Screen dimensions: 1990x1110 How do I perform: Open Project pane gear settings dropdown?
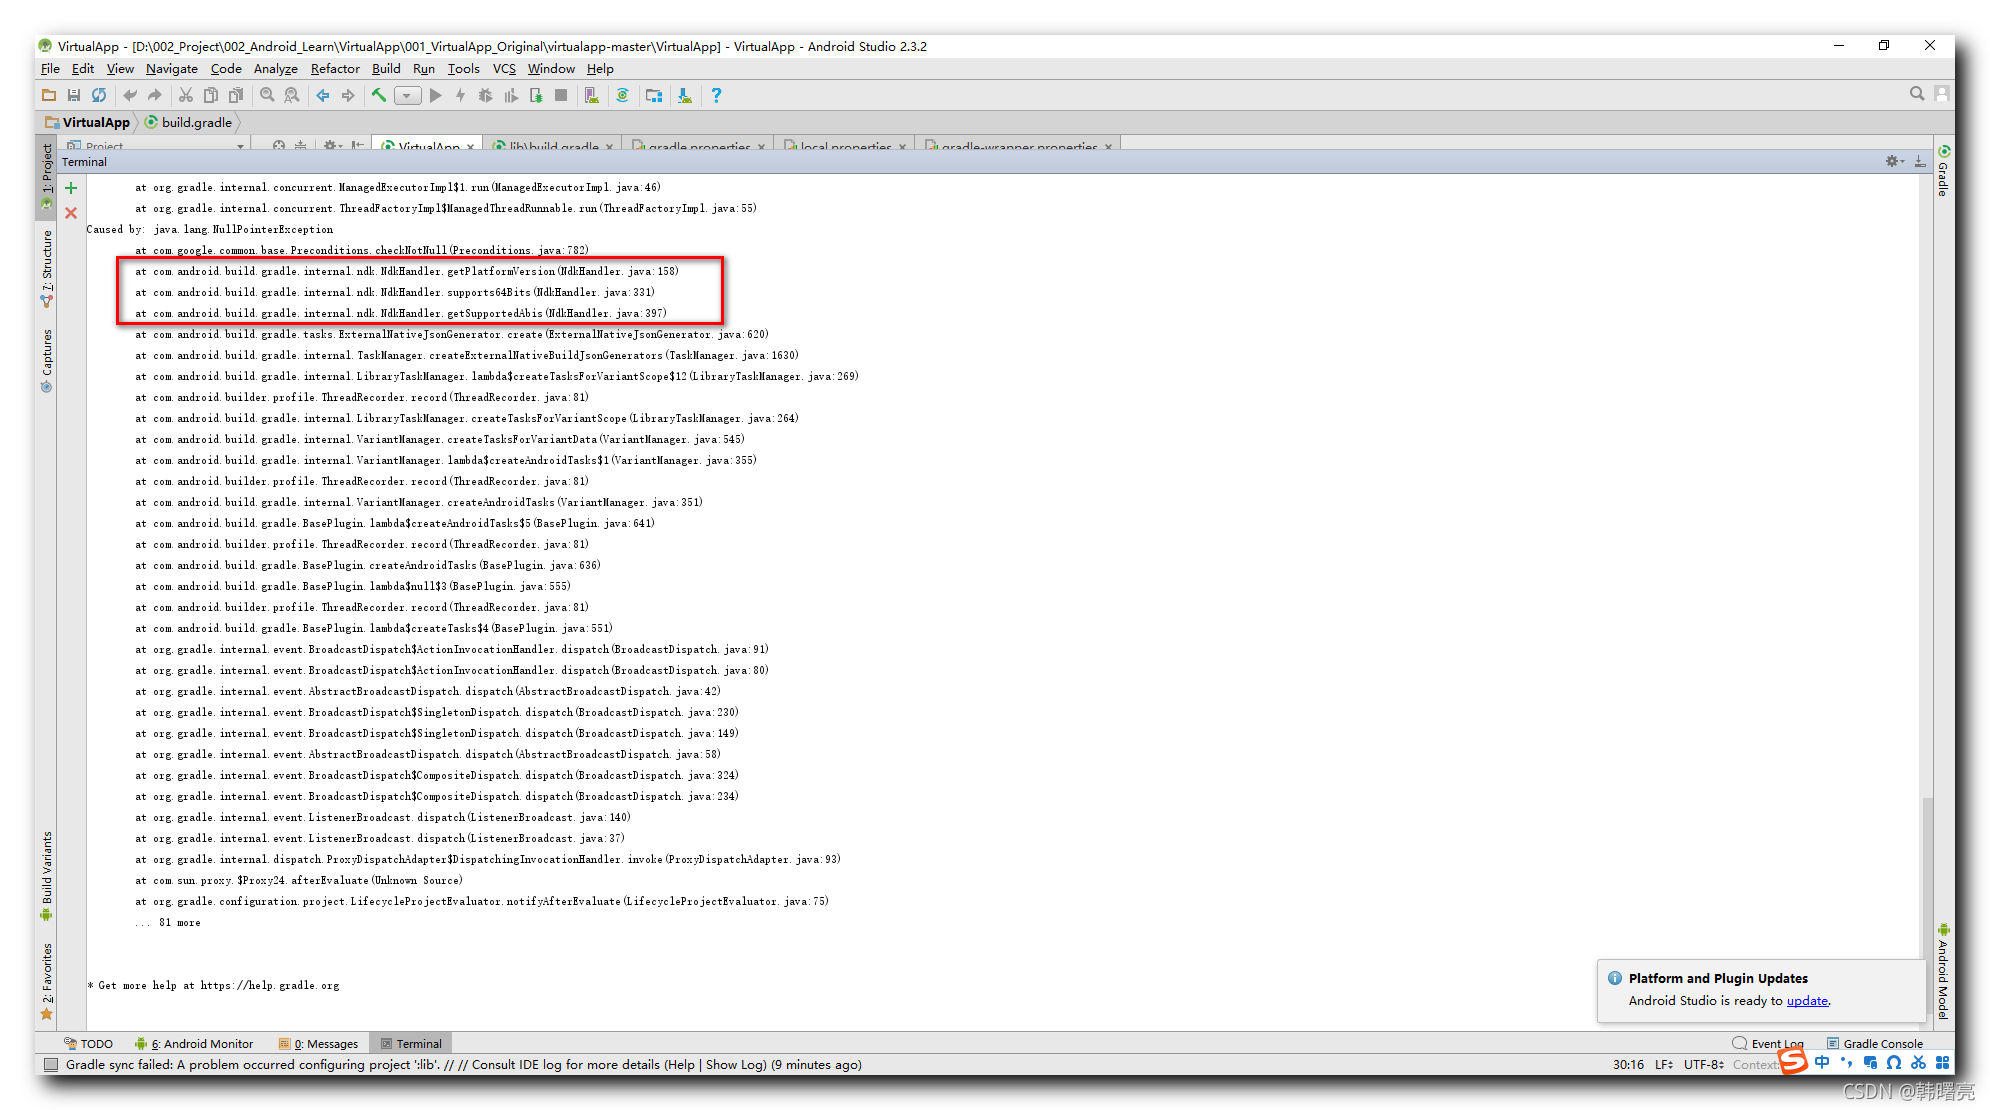[x=333, y=146]
